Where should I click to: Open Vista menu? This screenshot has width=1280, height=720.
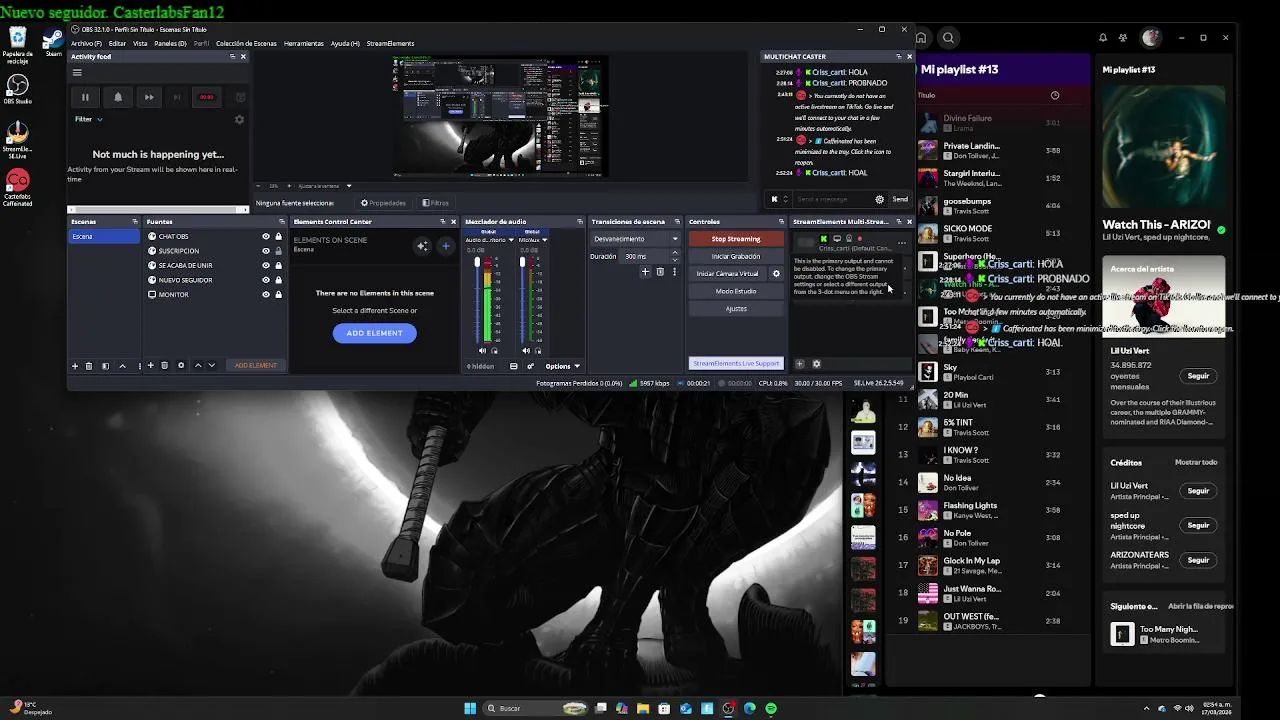pyautogui.click(x=140, y=44)
